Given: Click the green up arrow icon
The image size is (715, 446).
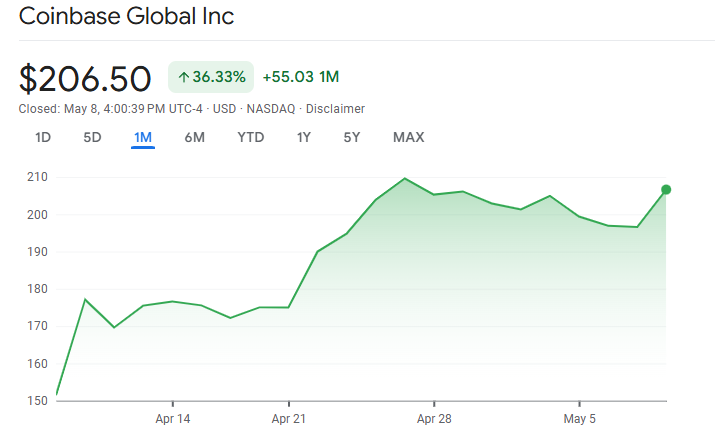Looking at the screenshot, I should (184, 77).
